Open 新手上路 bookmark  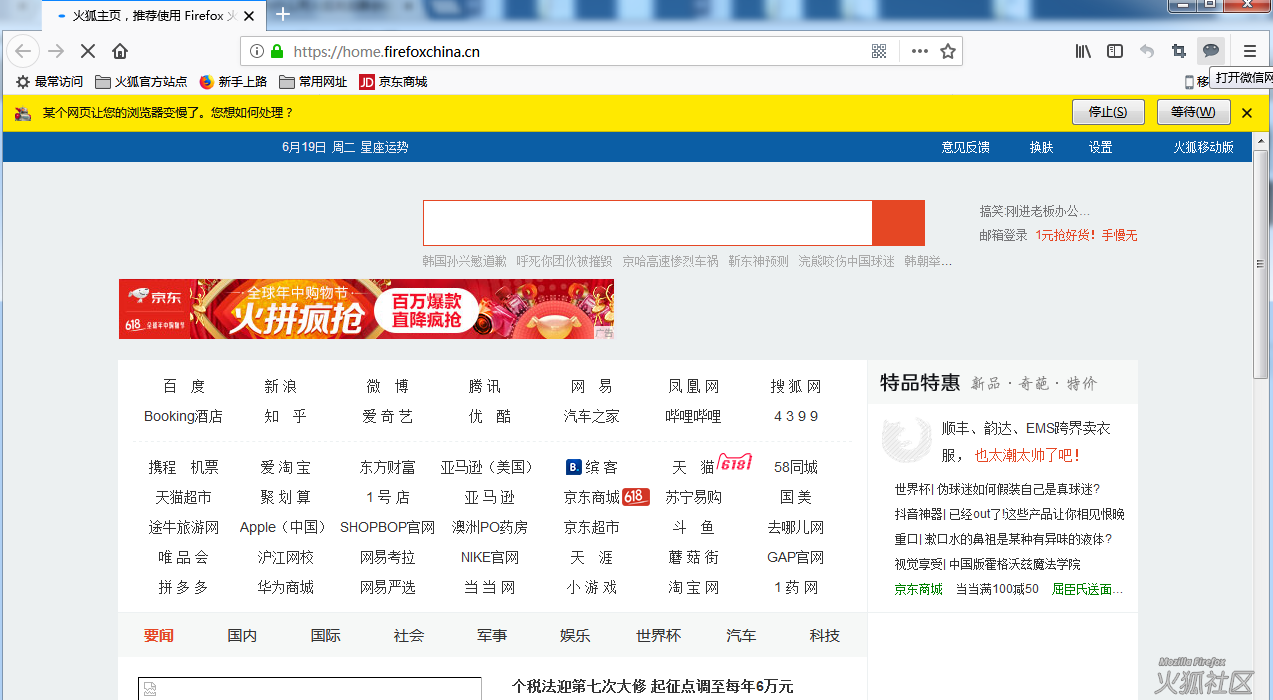click(233, 82)
